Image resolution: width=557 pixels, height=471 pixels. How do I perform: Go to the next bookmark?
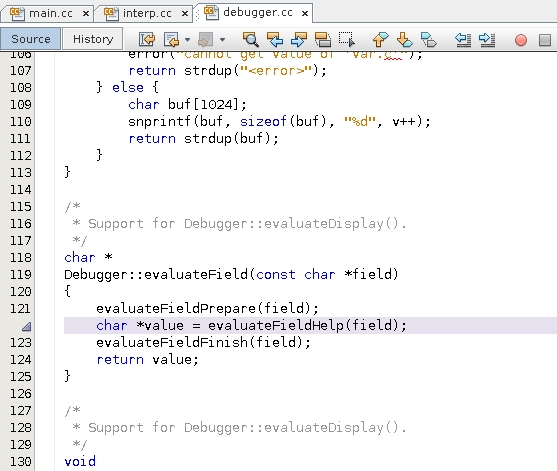(x=405, y=39)
